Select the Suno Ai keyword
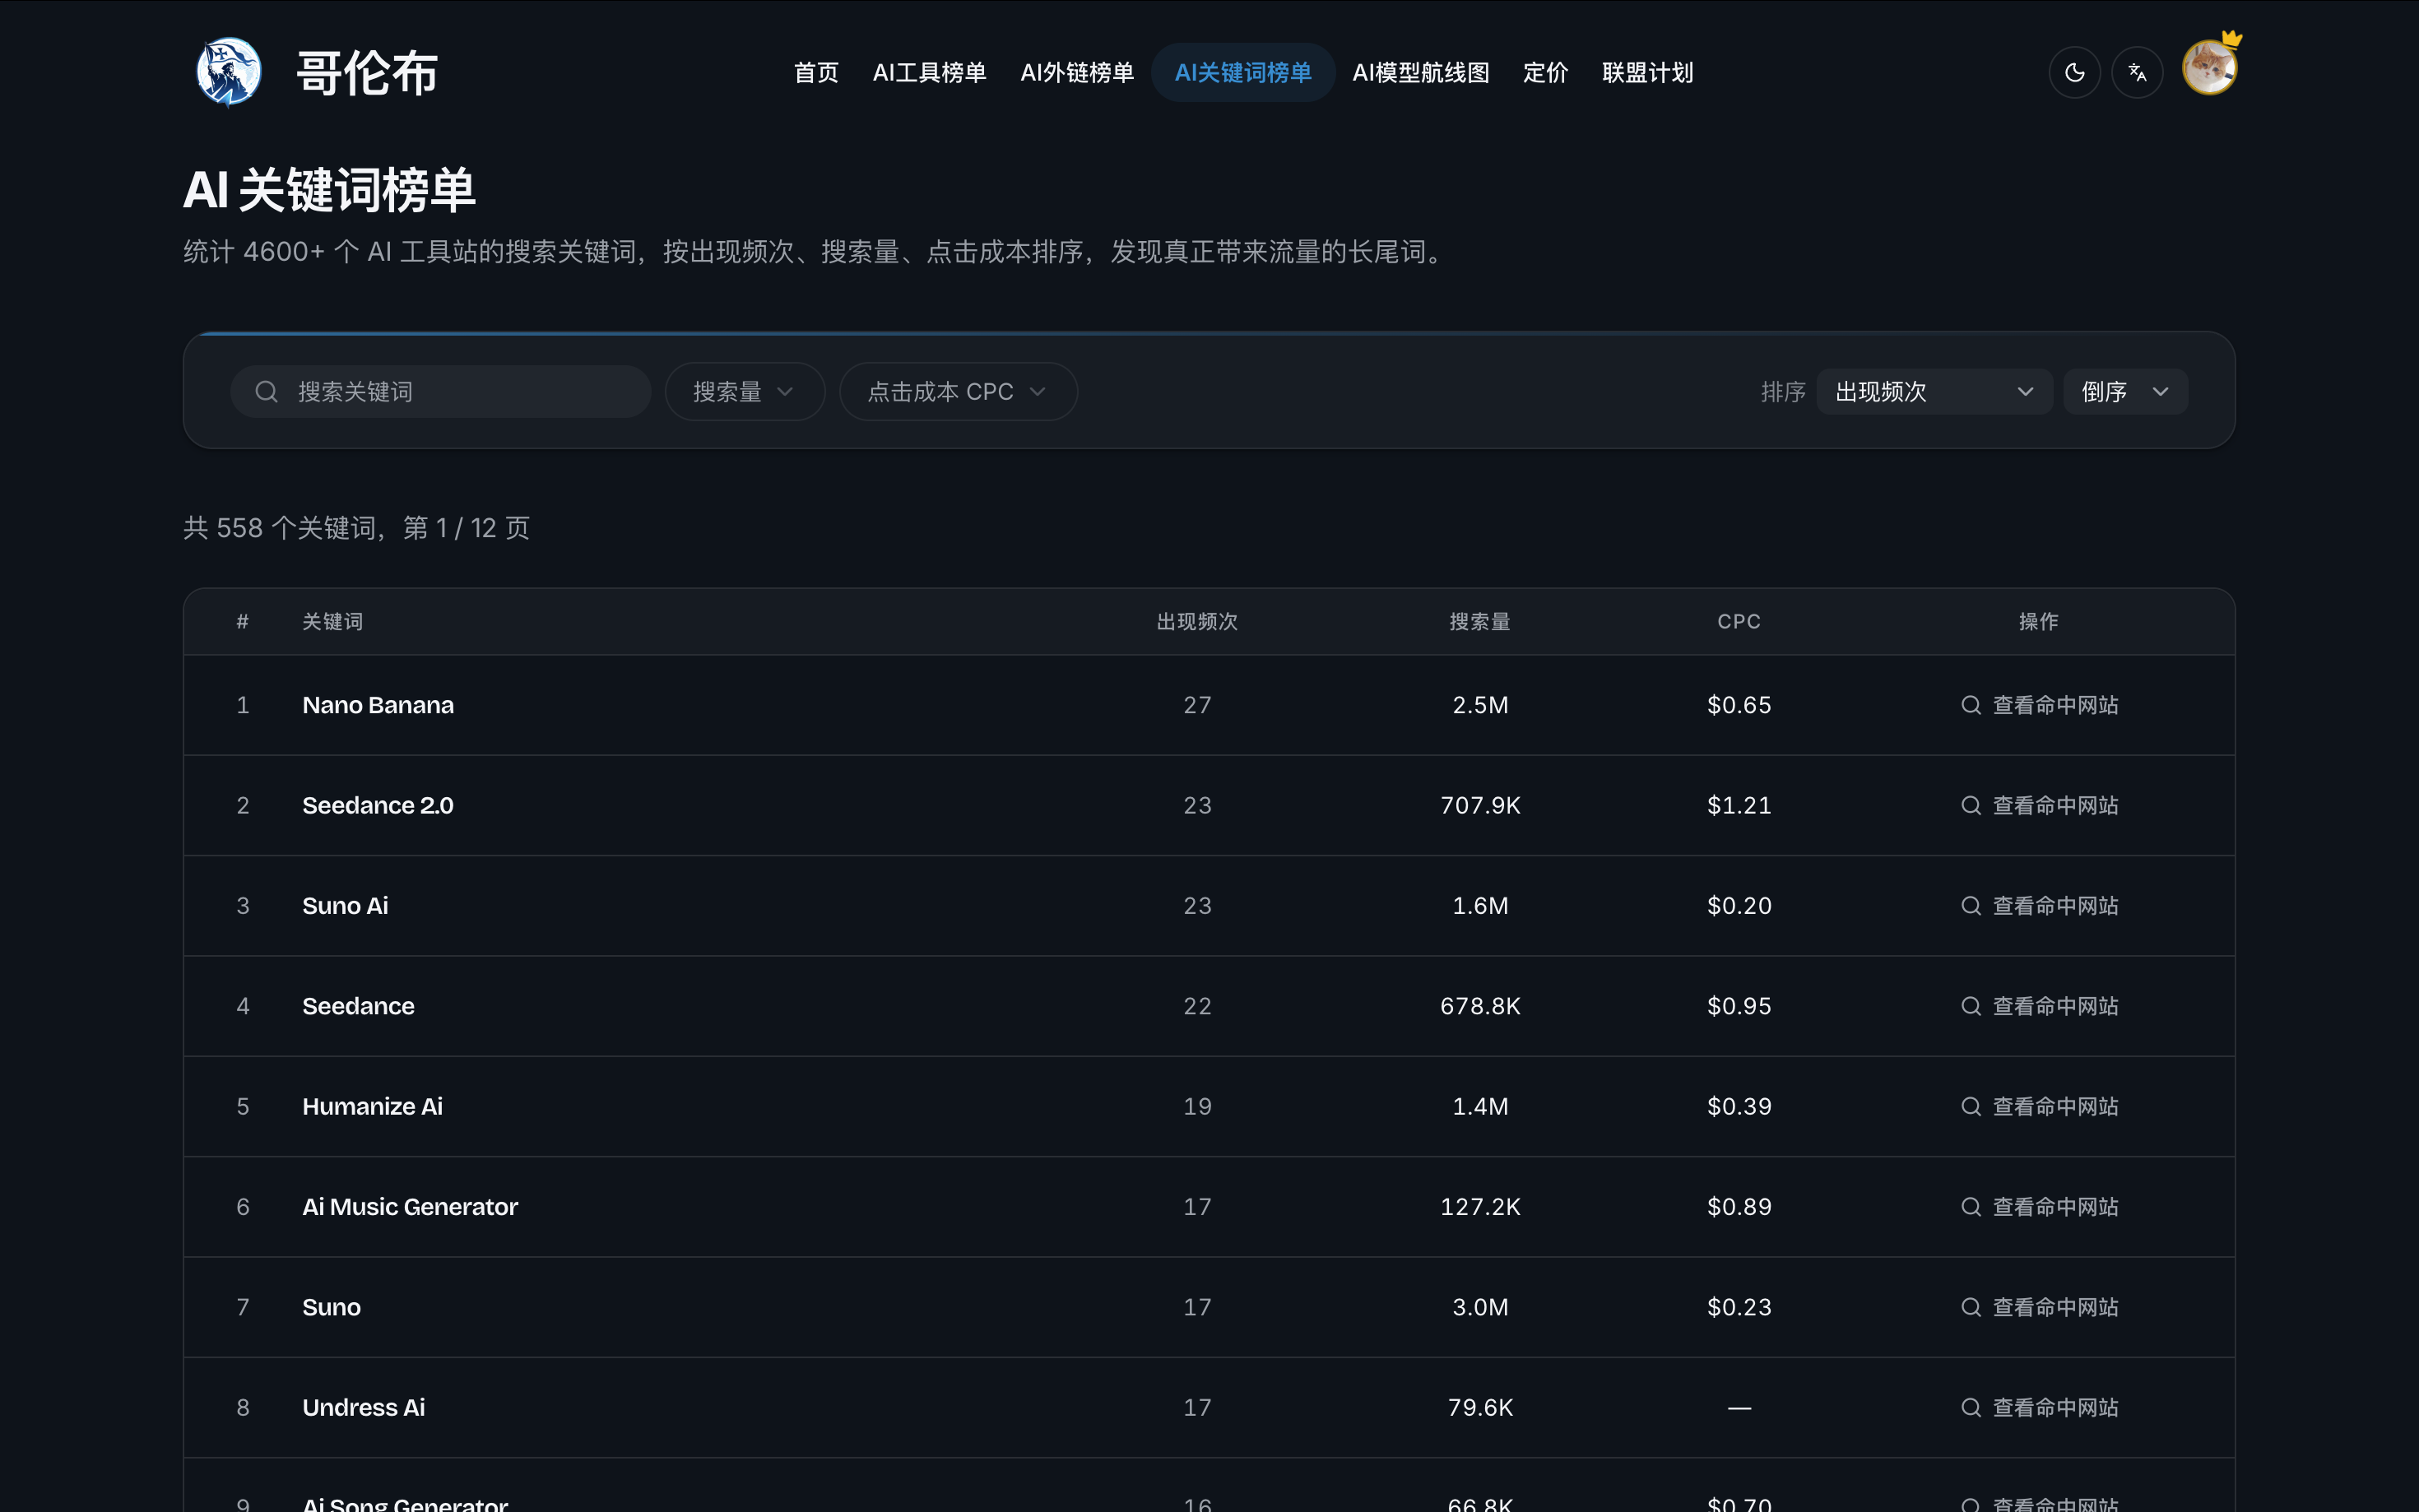The image size is (2419, 1512). pos(345,905)
